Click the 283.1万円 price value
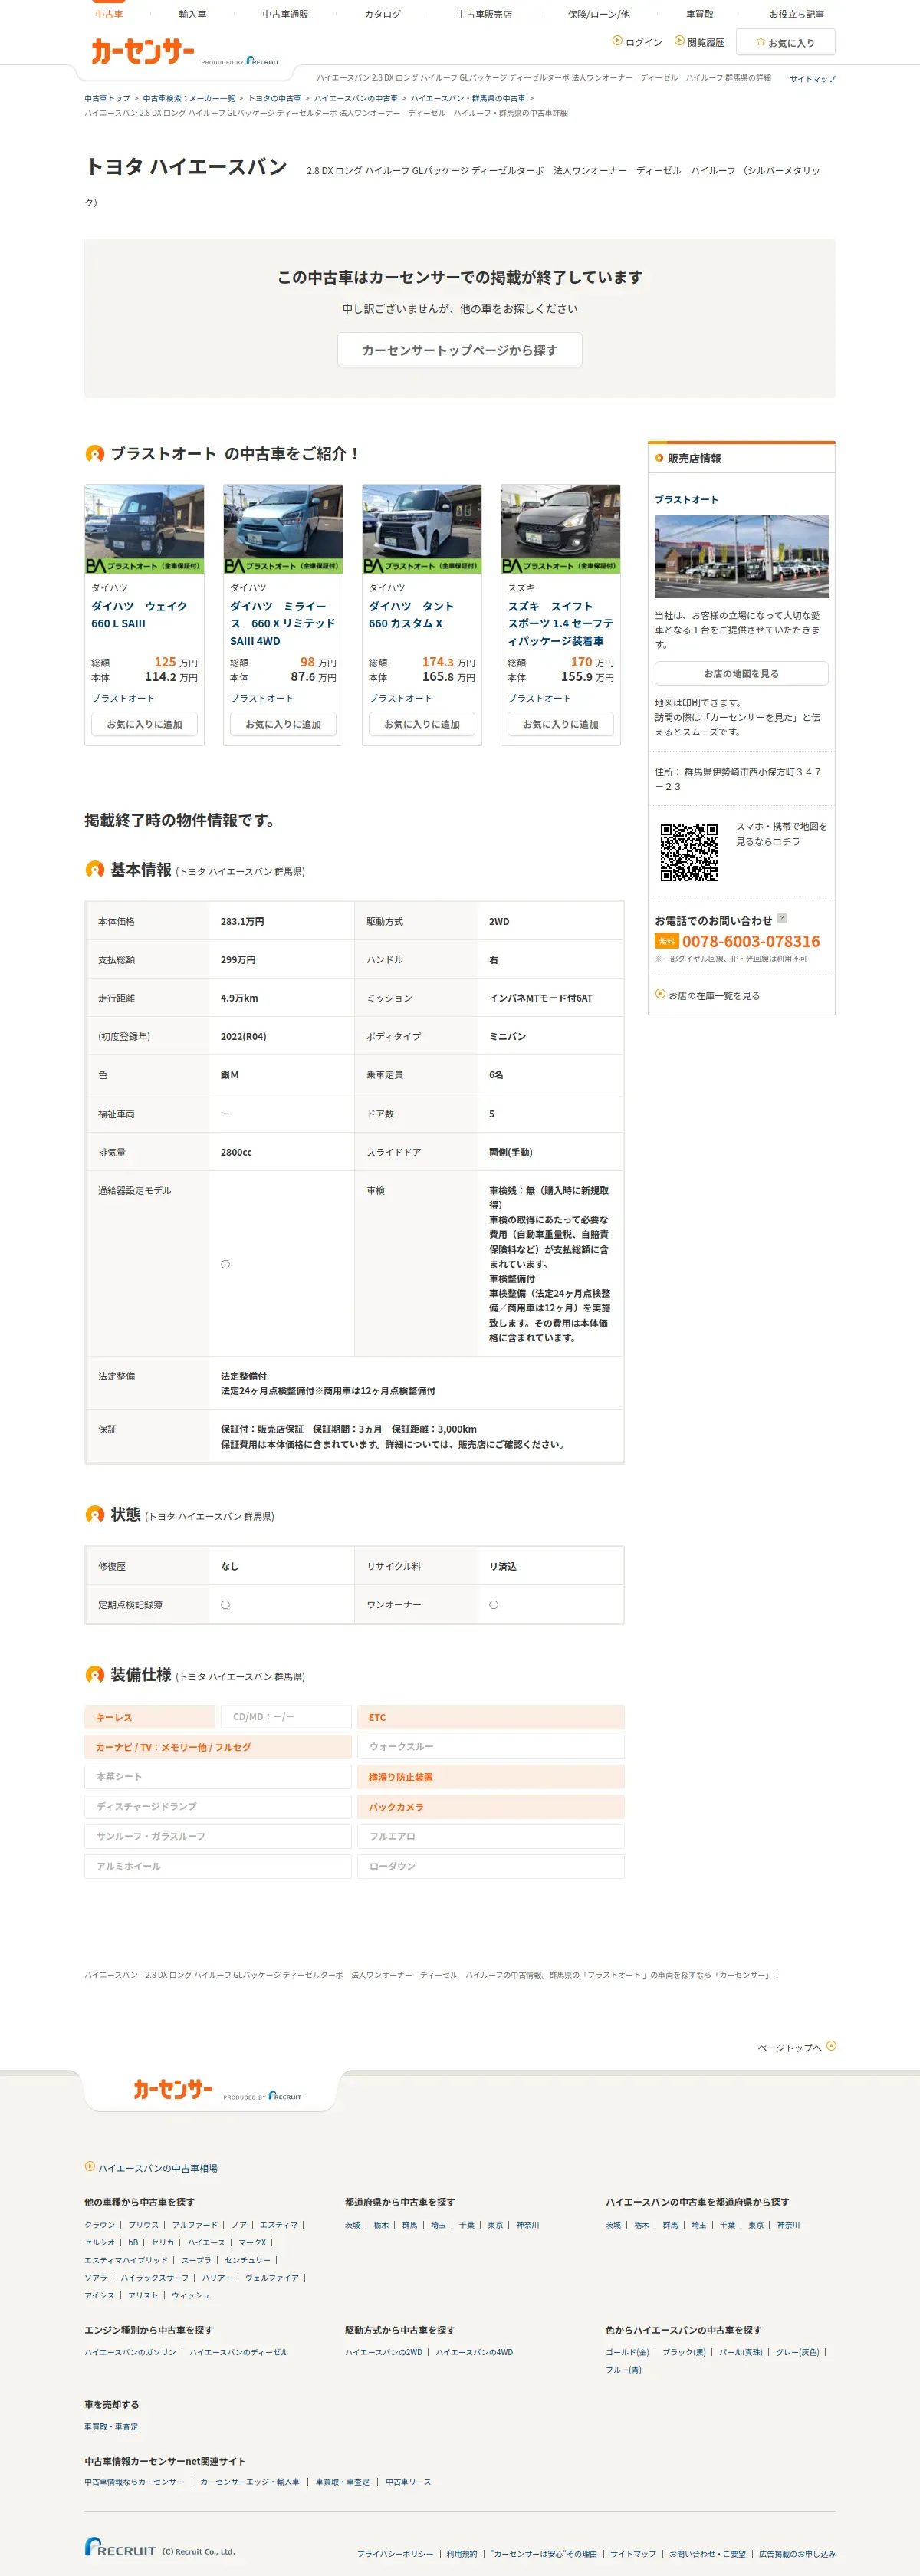The height and width of the screenshot is (2576, 920). pos(242,921)
